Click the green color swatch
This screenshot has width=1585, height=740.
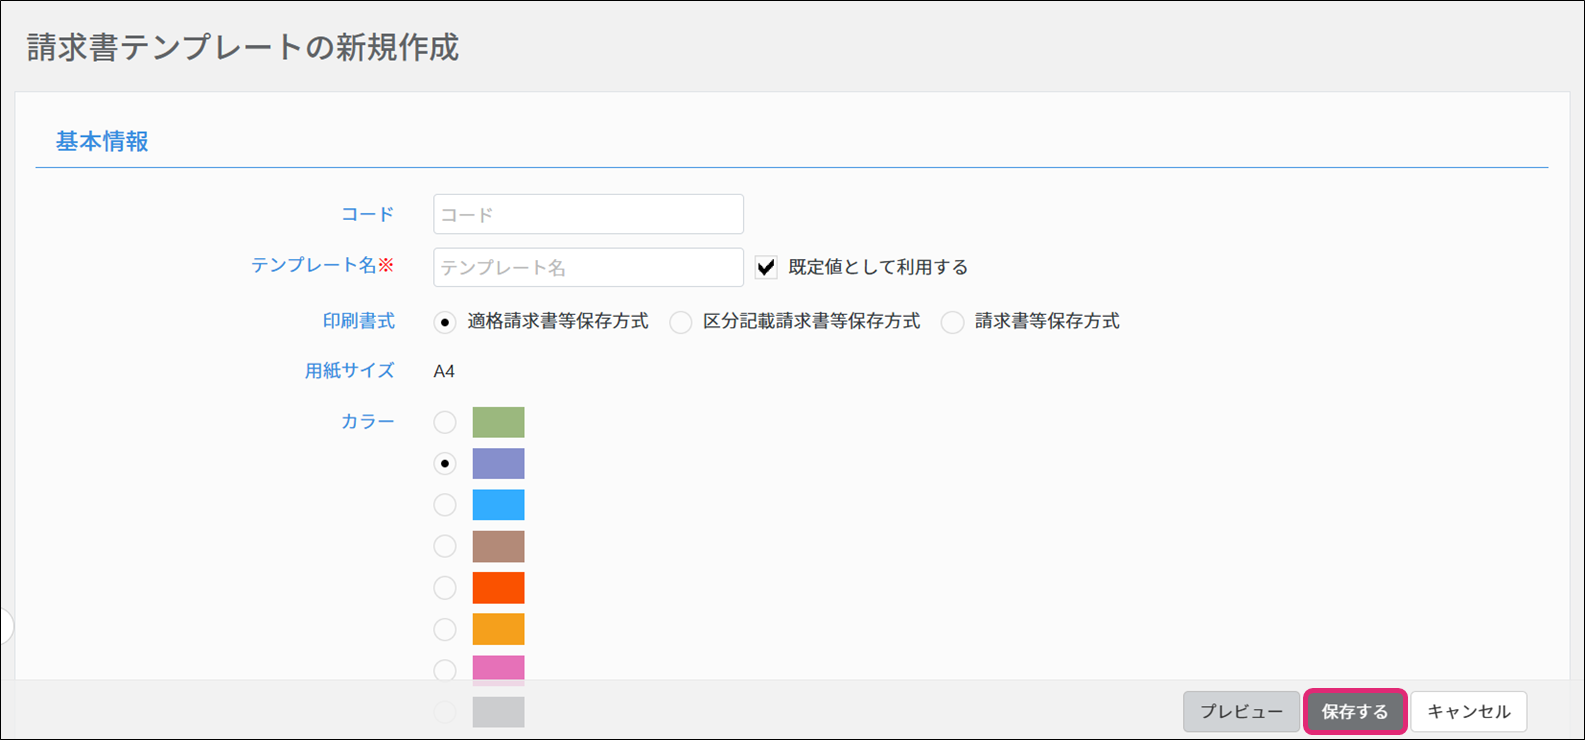point(498,422)
